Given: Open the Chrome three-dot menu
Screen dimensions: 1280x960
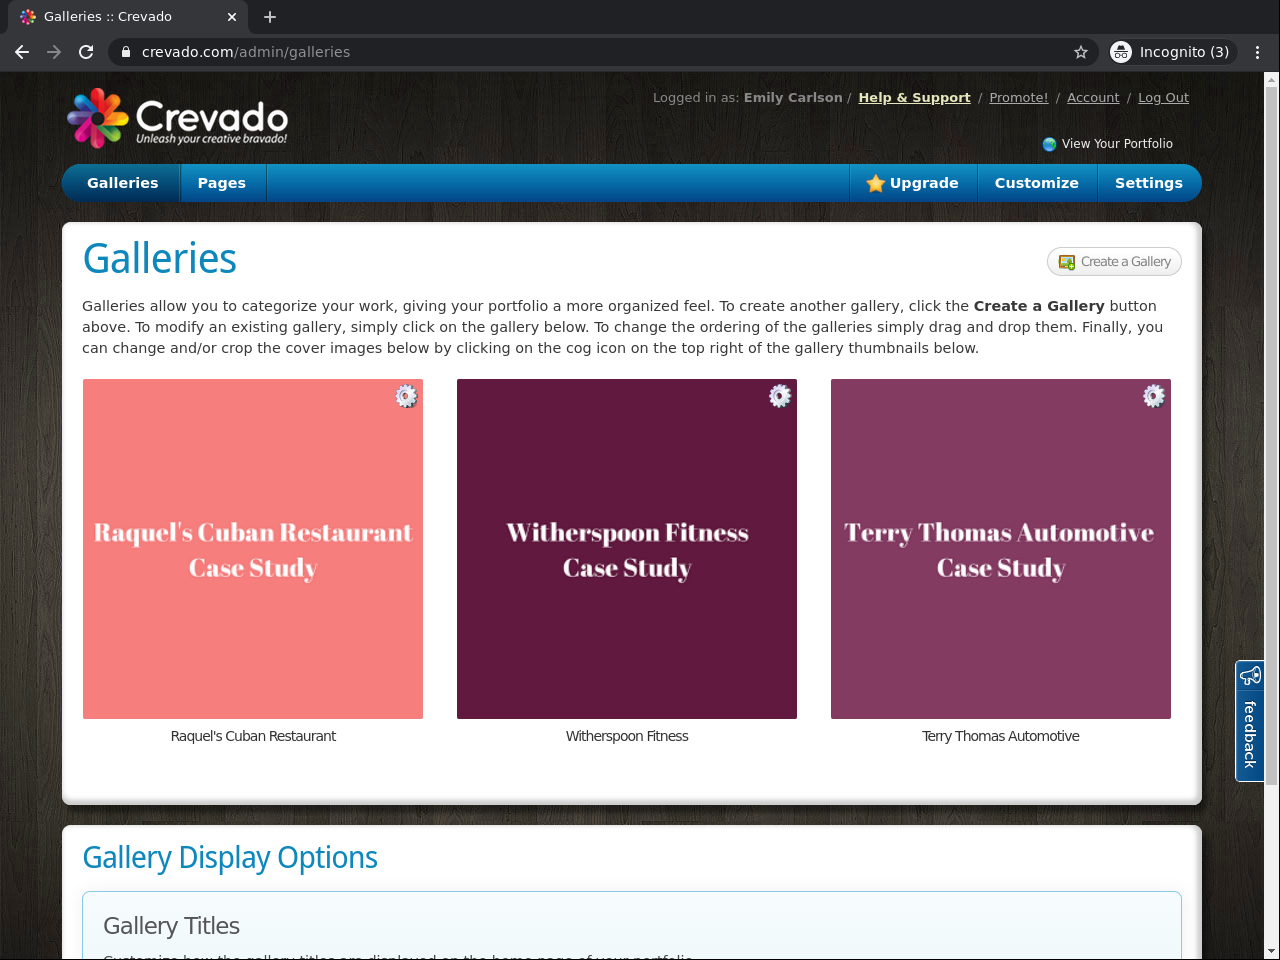Looking at the screenshot, I should click(1258, 52).
